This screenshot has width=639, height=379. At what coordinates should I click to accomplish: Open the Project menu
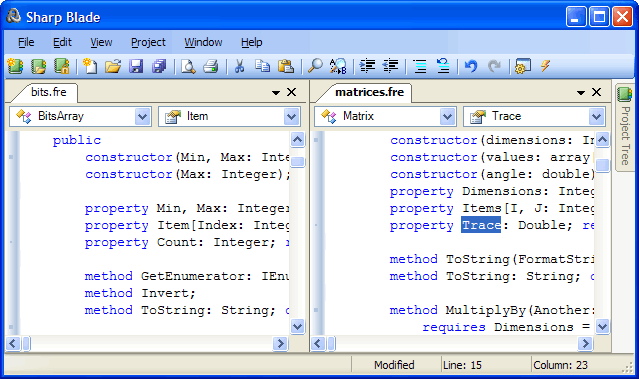[x=148, y=42]
